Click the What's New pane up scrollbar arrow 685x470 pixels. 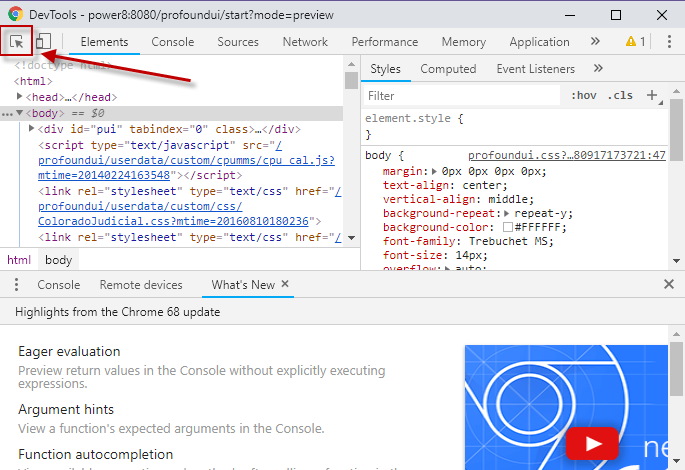[x=676, y=334]
